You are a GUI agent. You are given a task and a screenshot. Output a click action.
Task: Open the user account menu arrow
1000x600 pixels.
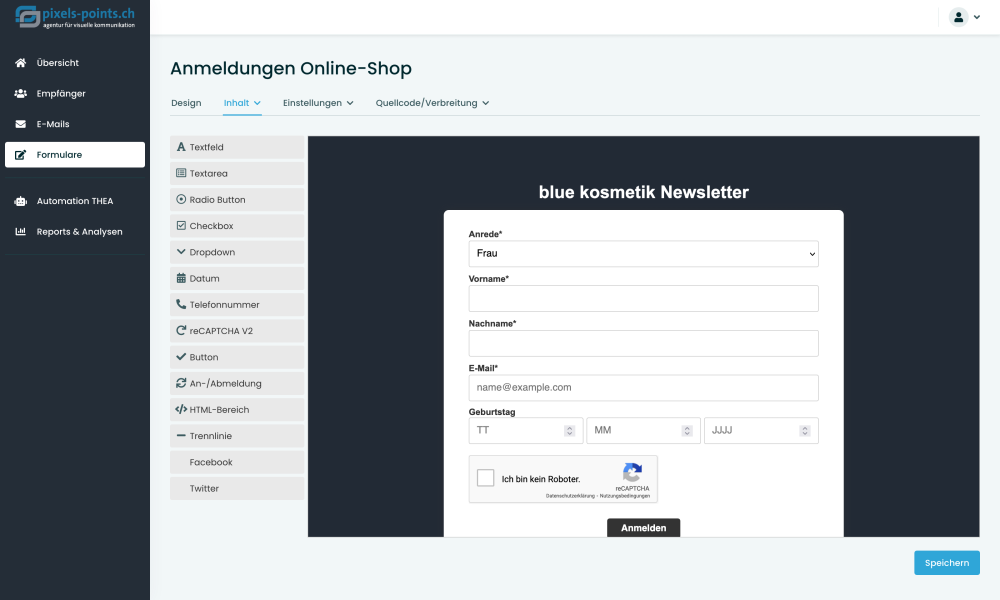976,17
